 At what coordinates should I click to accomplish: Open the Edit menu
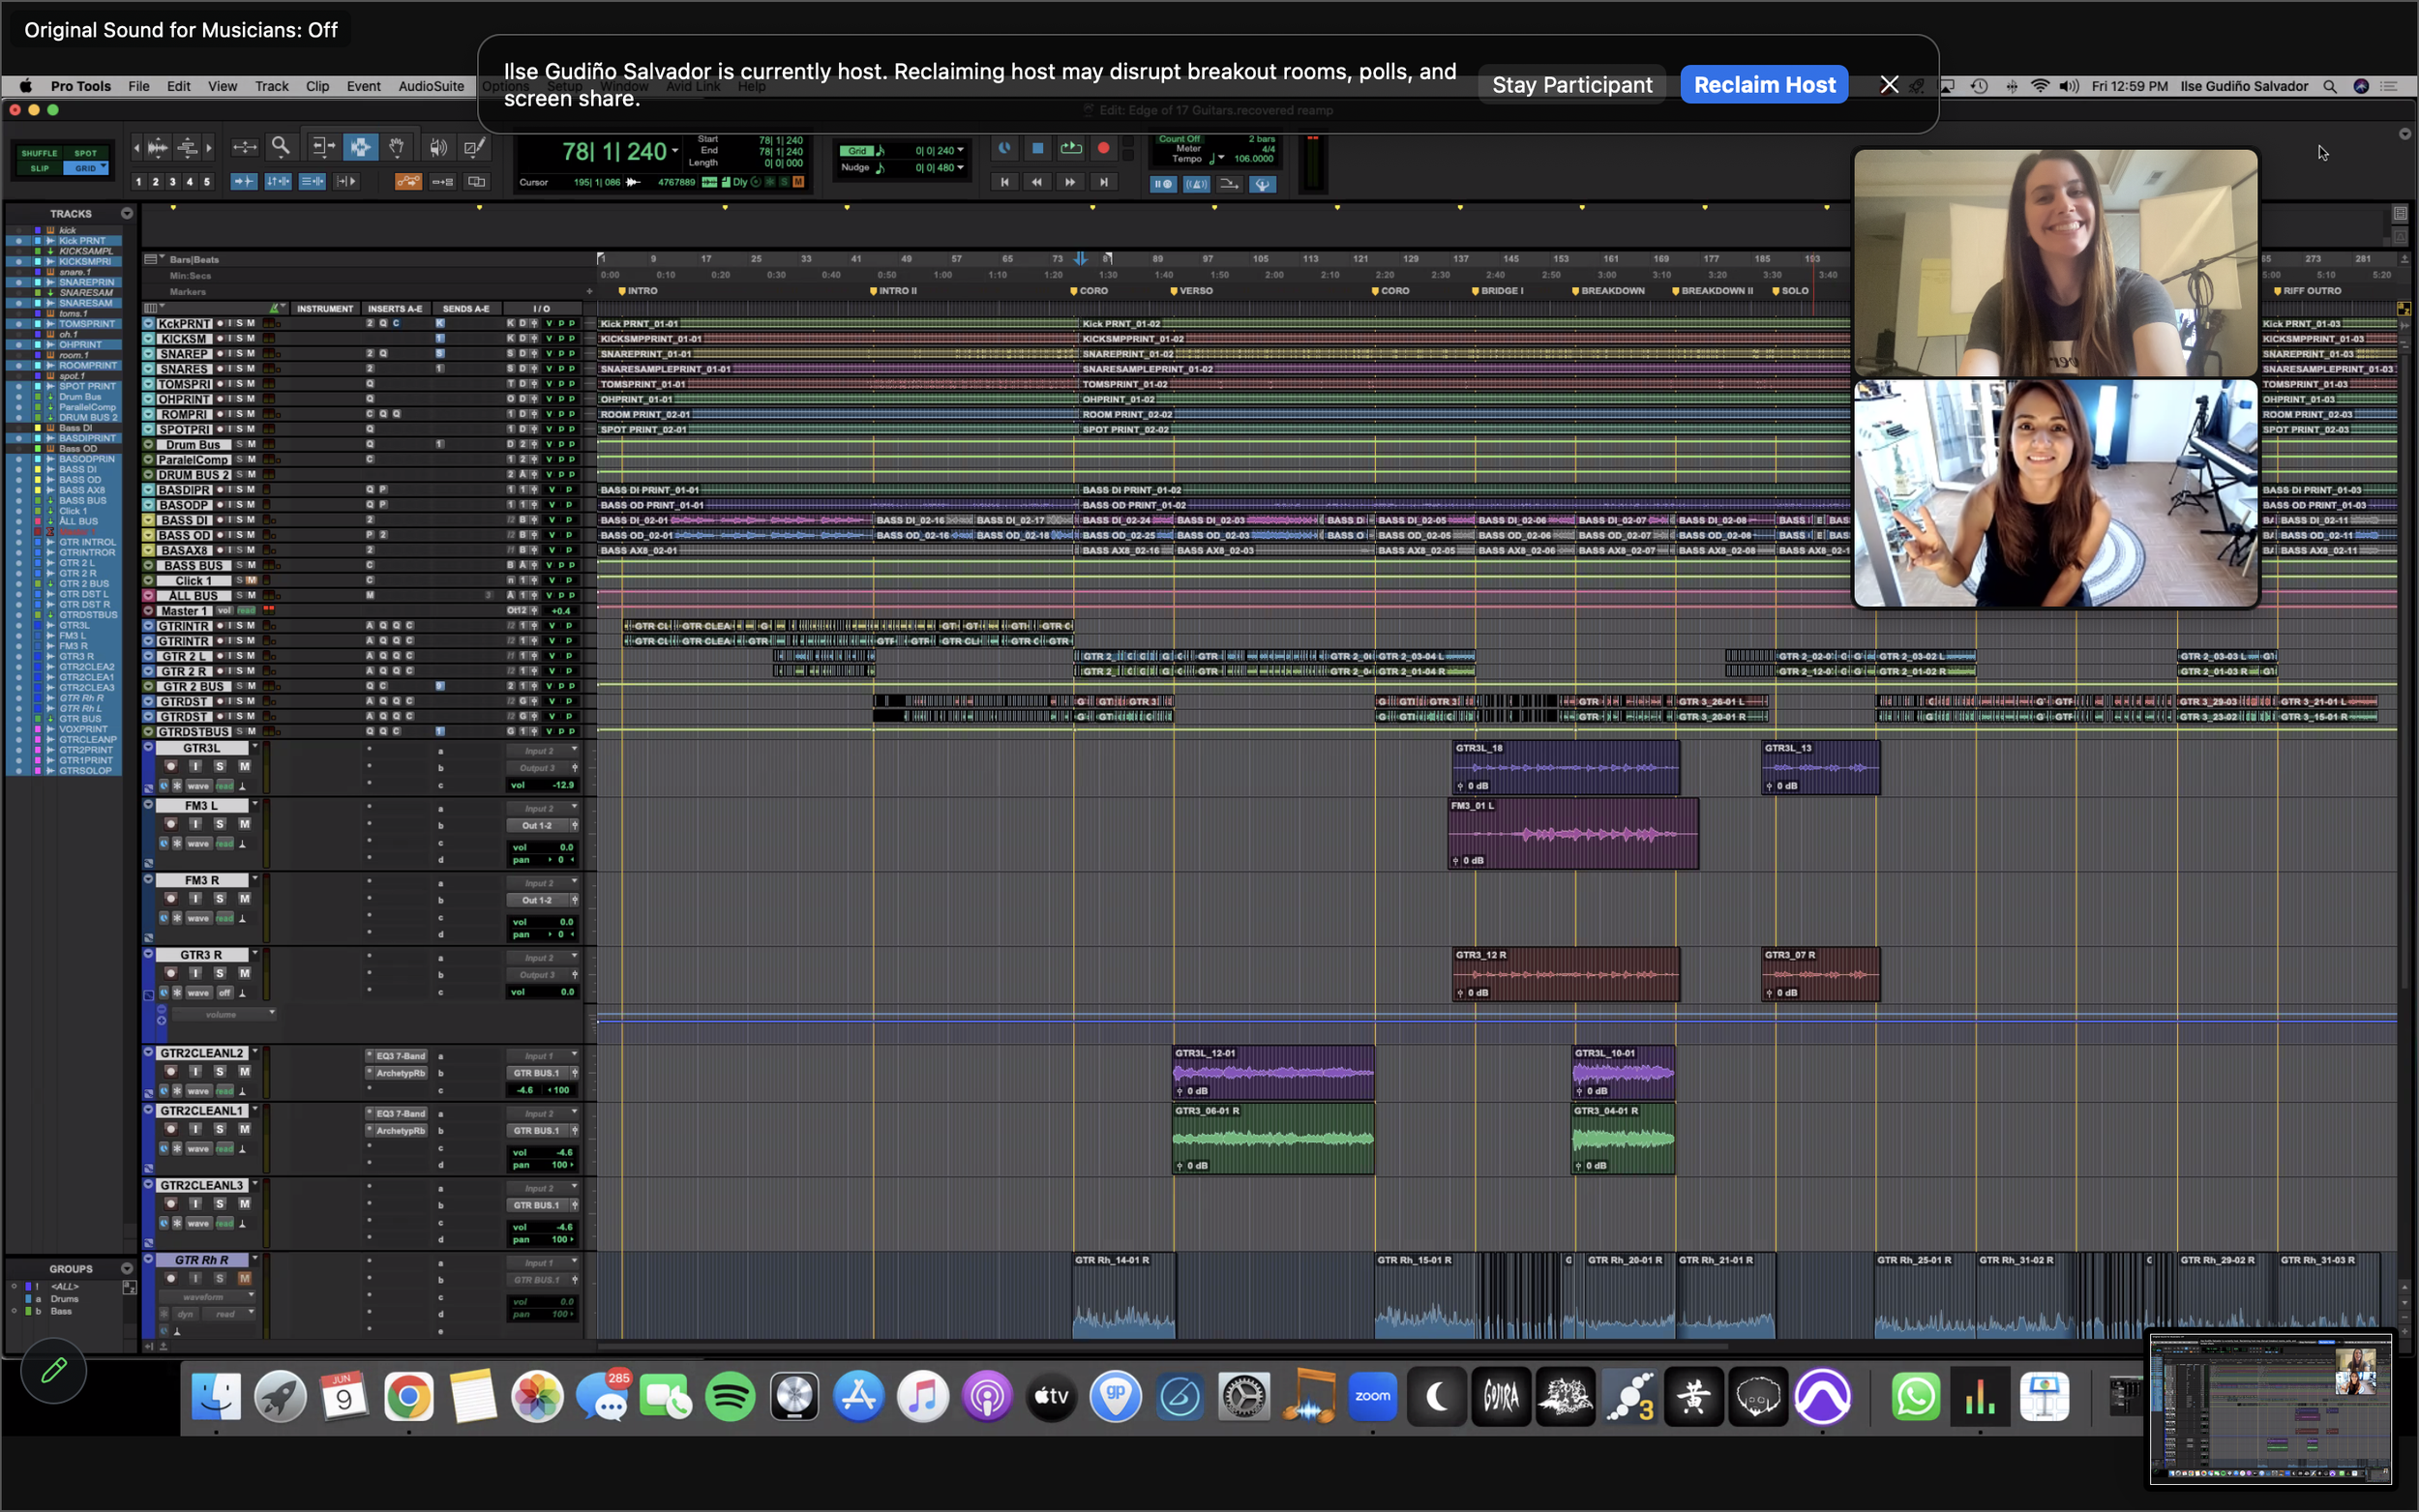click(x=179, y=86)
